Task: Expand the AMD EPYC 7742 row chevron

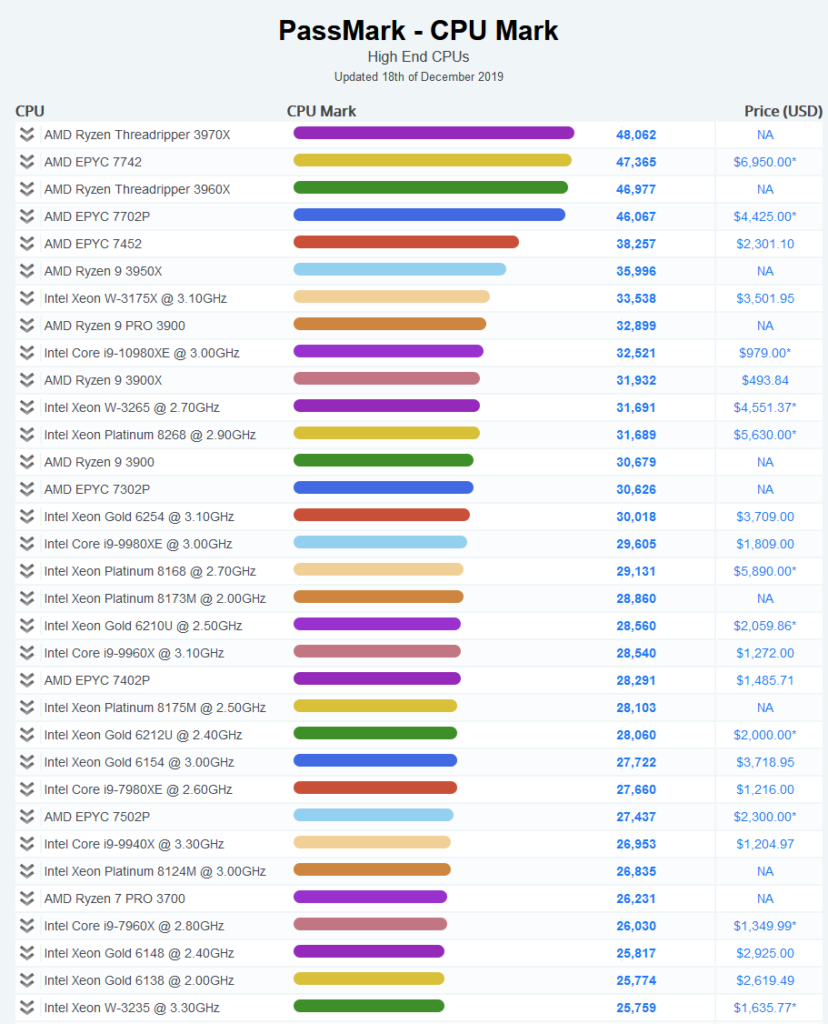Action: [27, 162]
